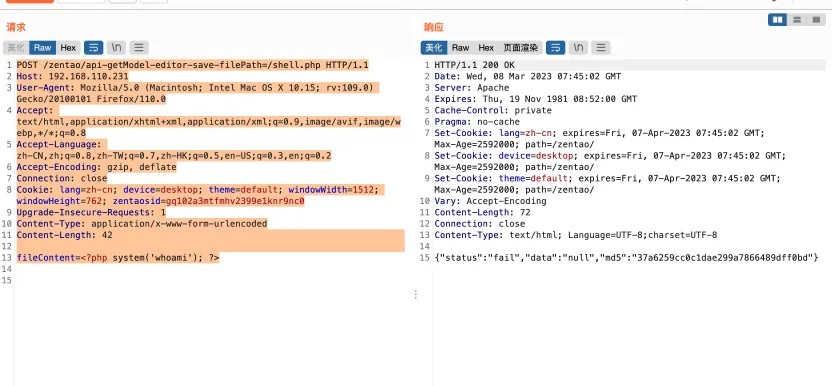Open the request panel hamburger options menu
Image resolution: width=832 pixels, height=386 pixels.
click(138, 48)
